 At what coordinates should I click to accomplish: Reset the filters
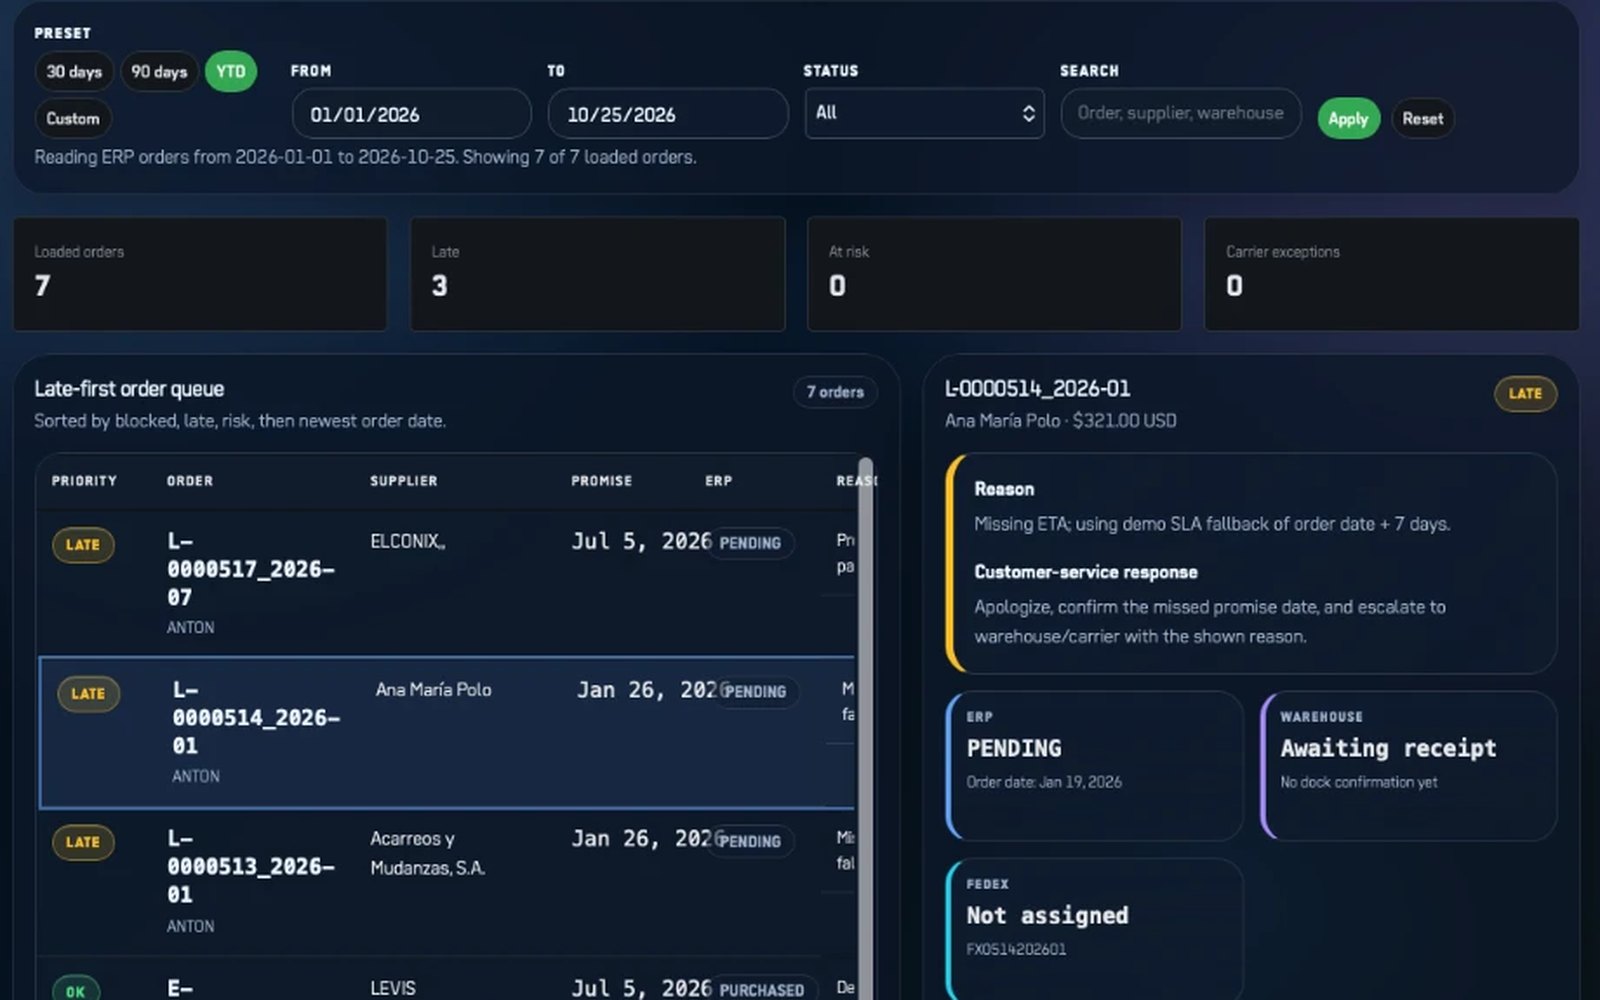(x=1422, y=119)
